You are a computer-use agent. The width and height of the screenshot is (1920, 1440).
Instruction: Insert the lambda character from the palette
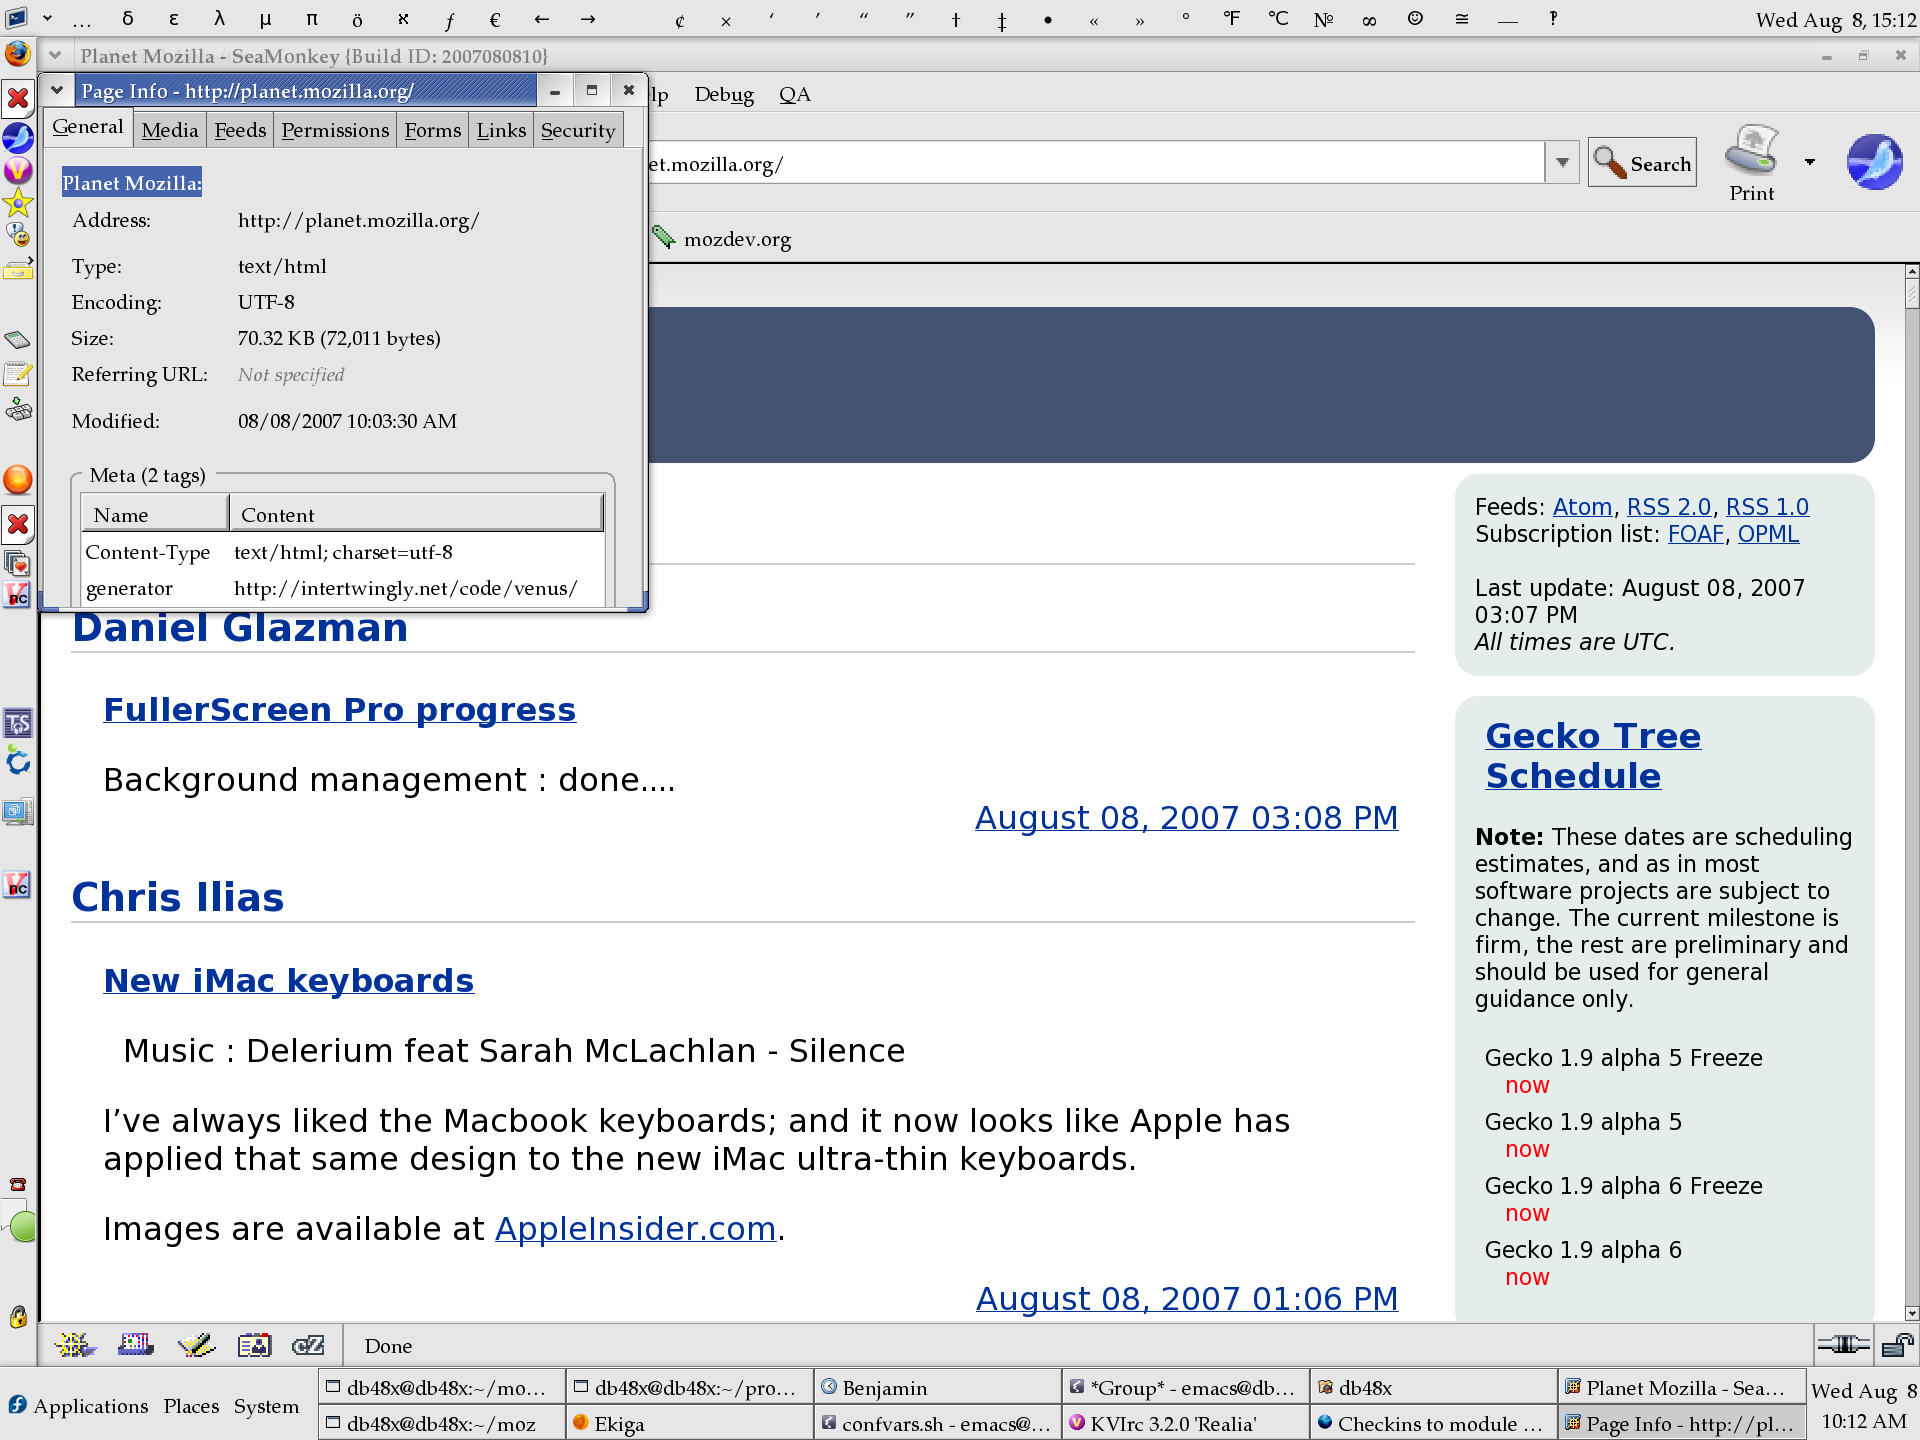coord(219,18)
